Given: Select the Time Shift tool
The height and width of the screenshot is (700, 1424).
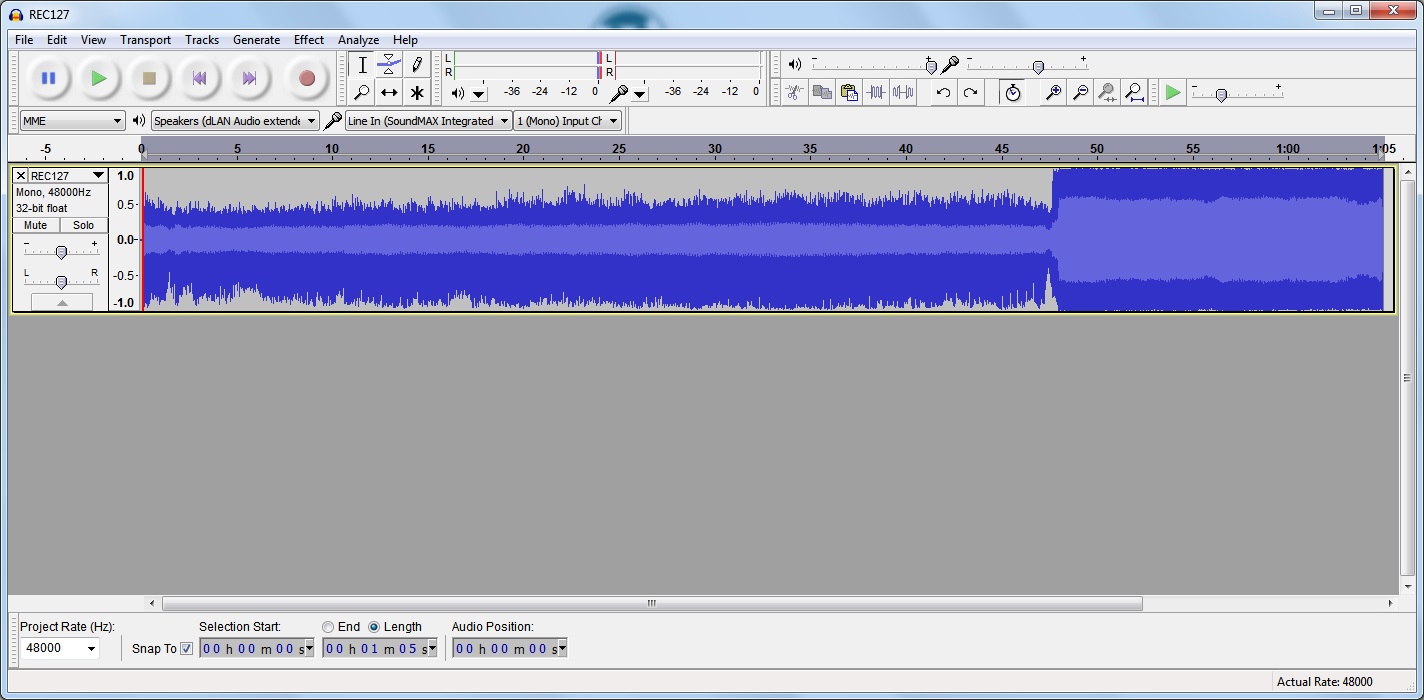Looking at the screenshot, I should pyautogui.click(x=389, y=92).
